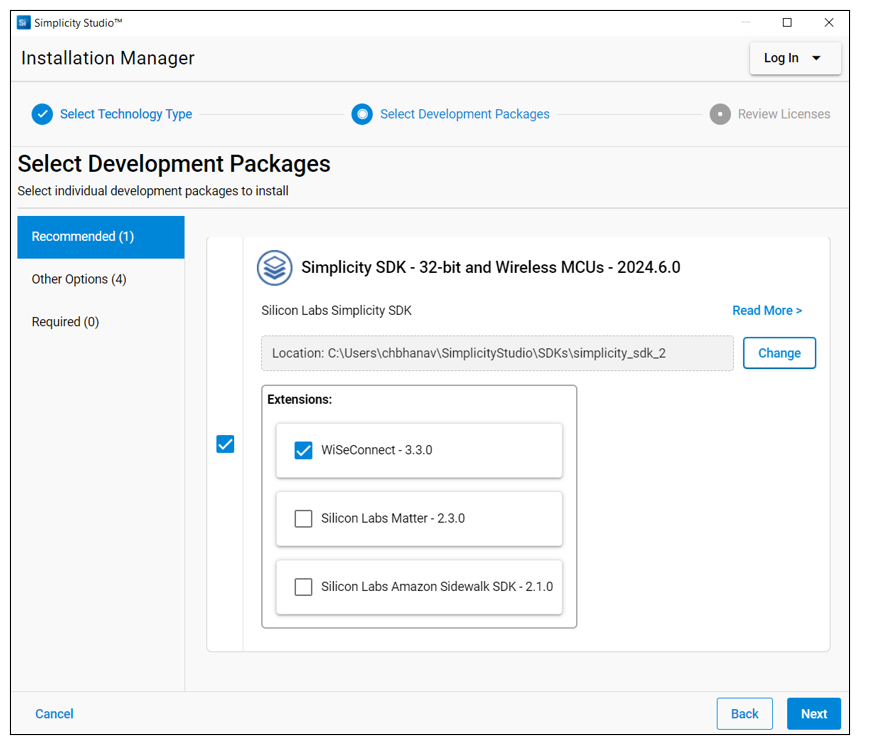Click the grayed step icon beside Review Licenses

click(x=720, y=114)
